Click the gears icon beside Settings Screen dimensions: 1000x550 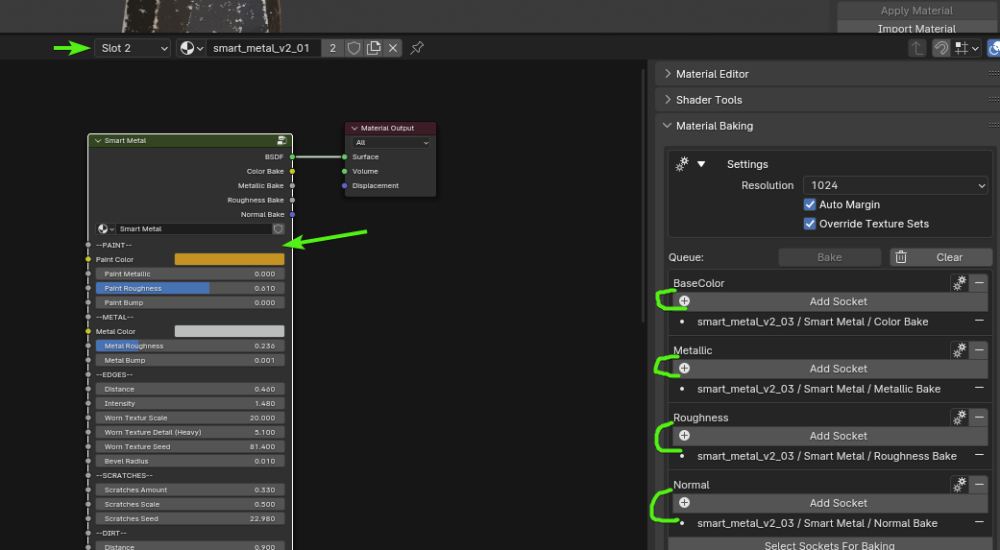coord(682,164)
